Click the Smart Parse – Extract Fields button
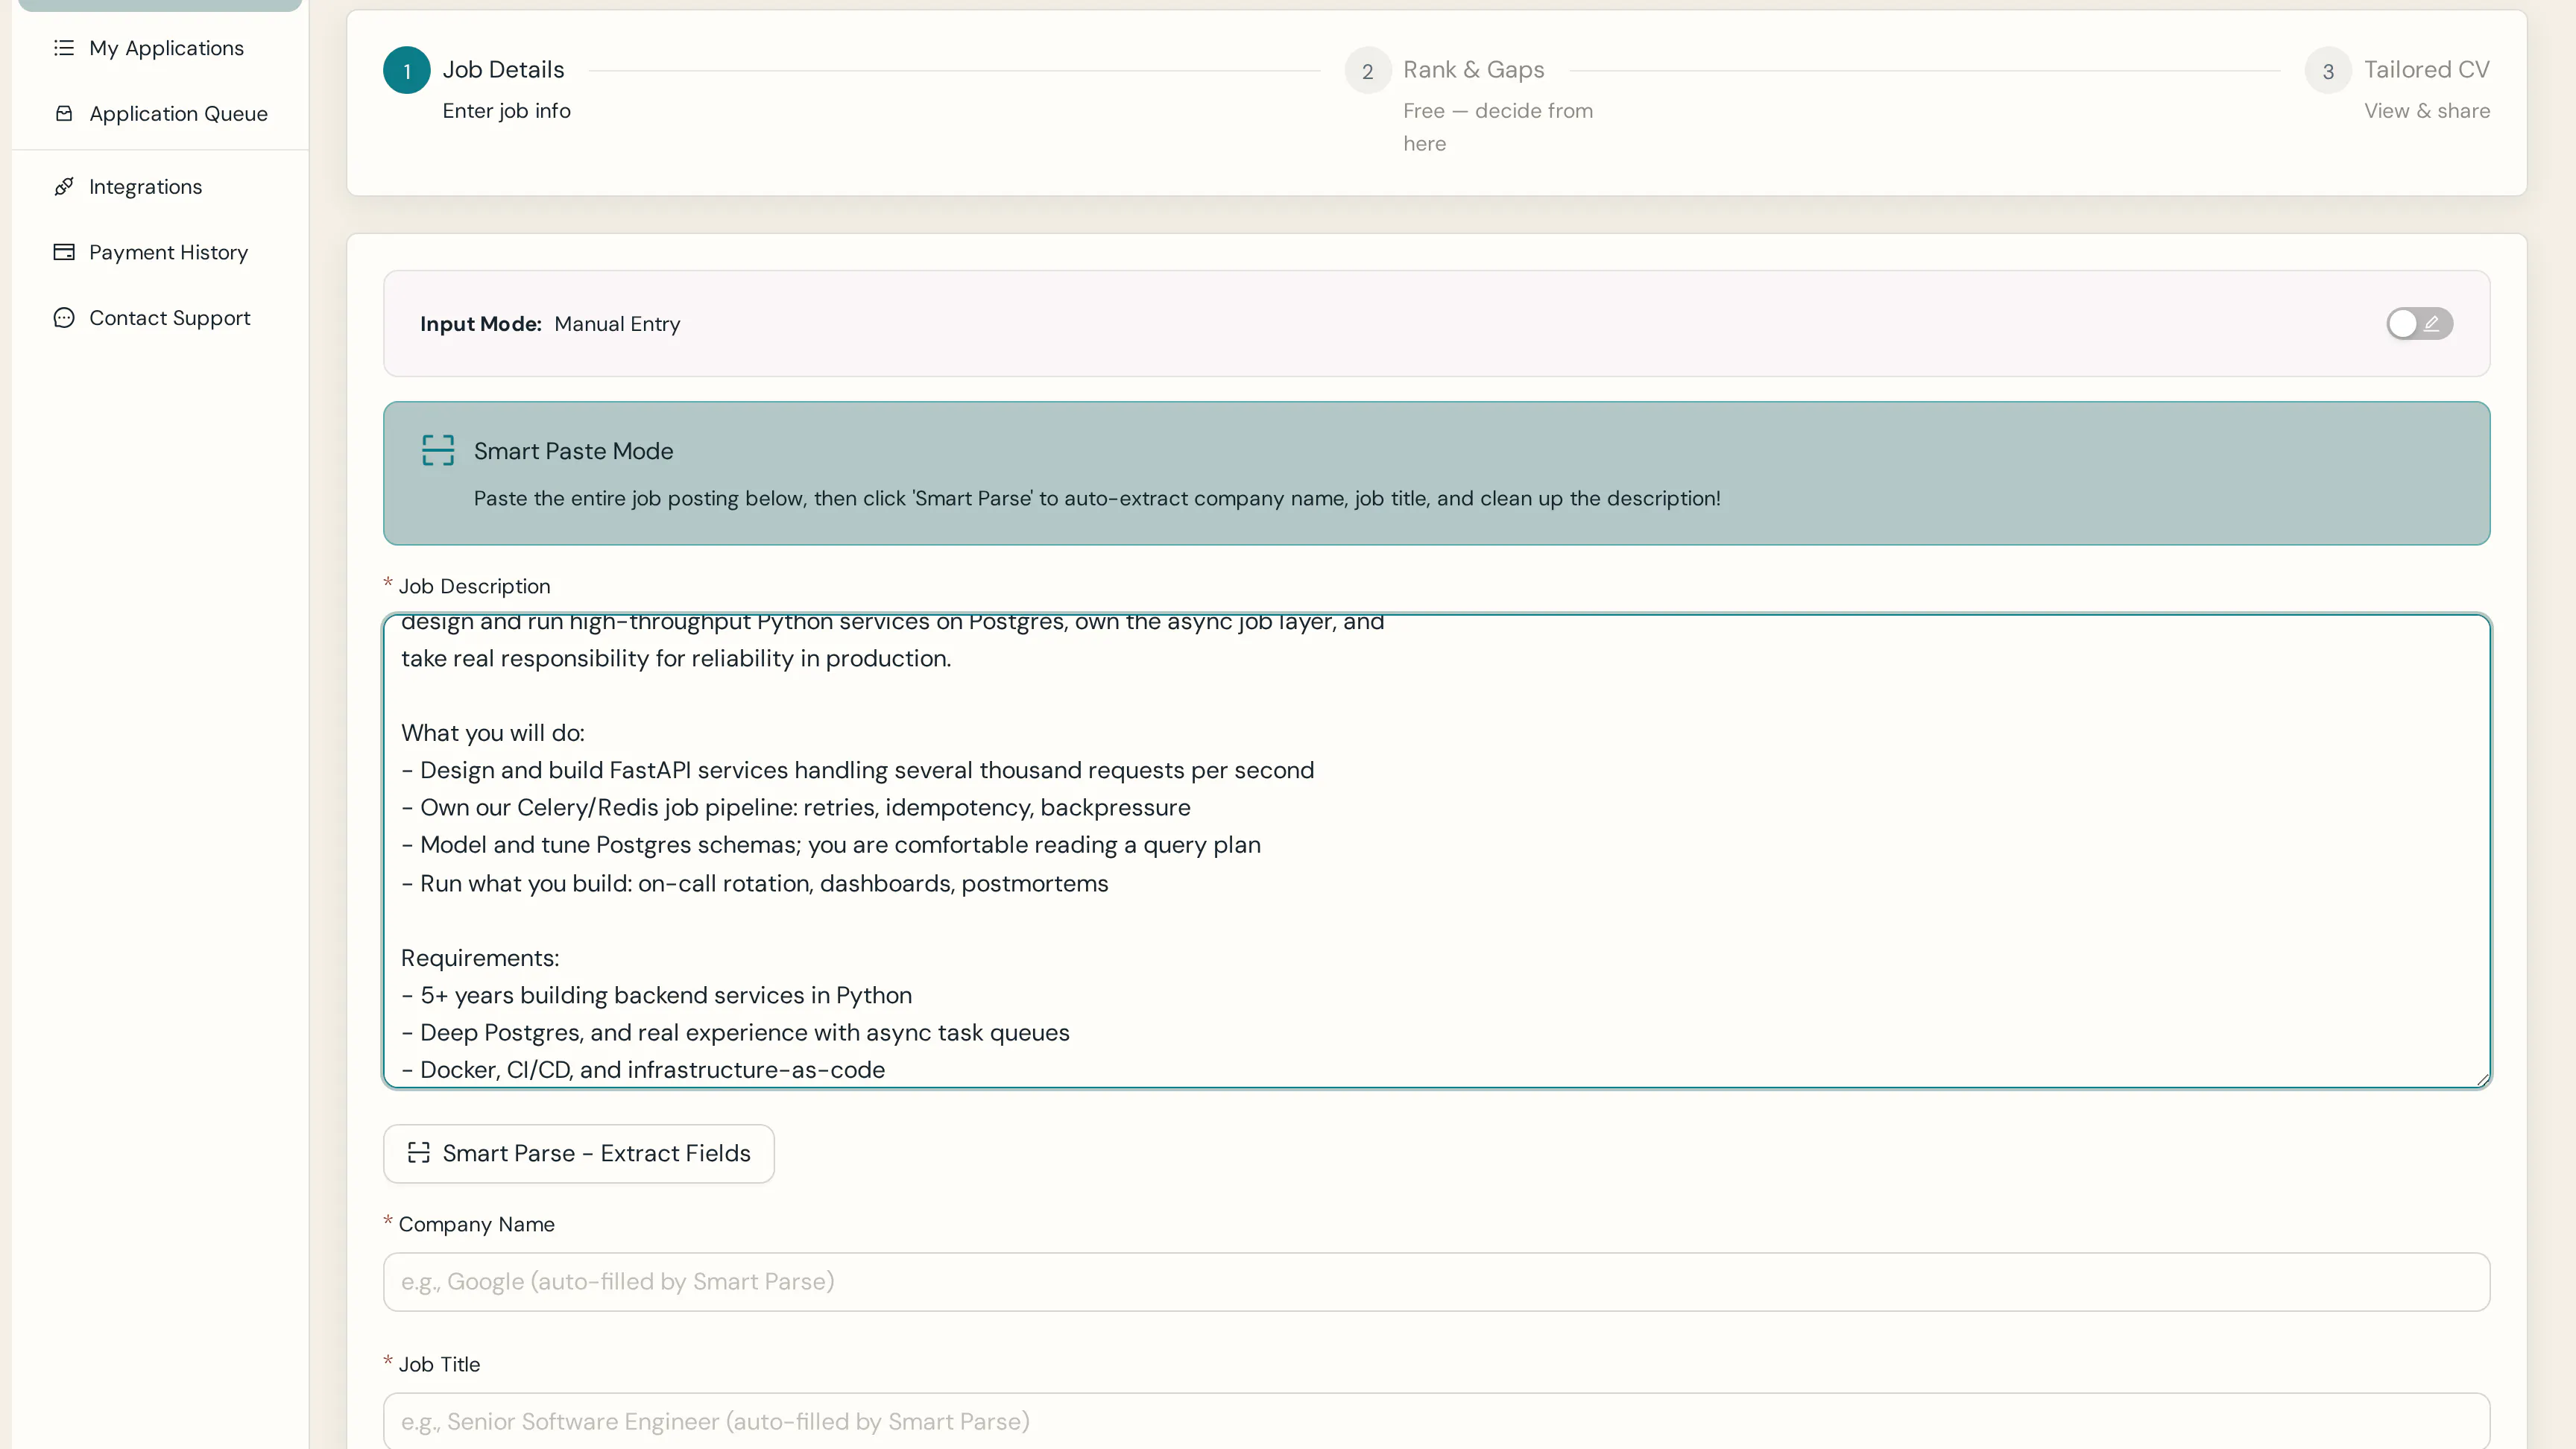Screen dimensions: 2576x1449 point(578,1154)
